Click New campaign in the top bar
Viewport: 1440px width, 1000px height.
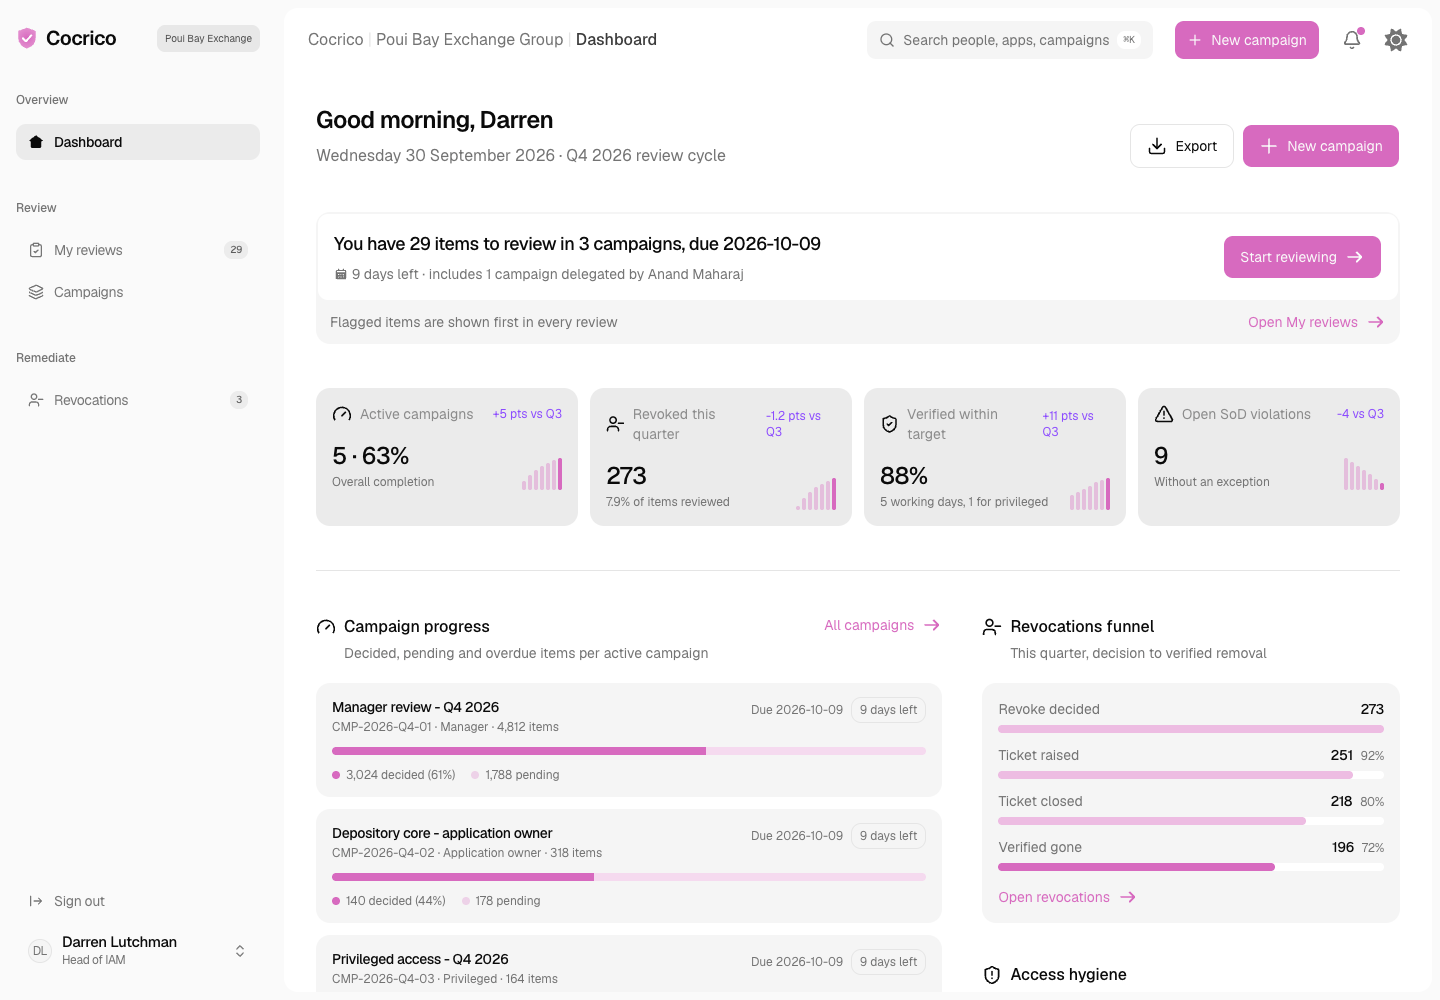(x=1247, y=40)
